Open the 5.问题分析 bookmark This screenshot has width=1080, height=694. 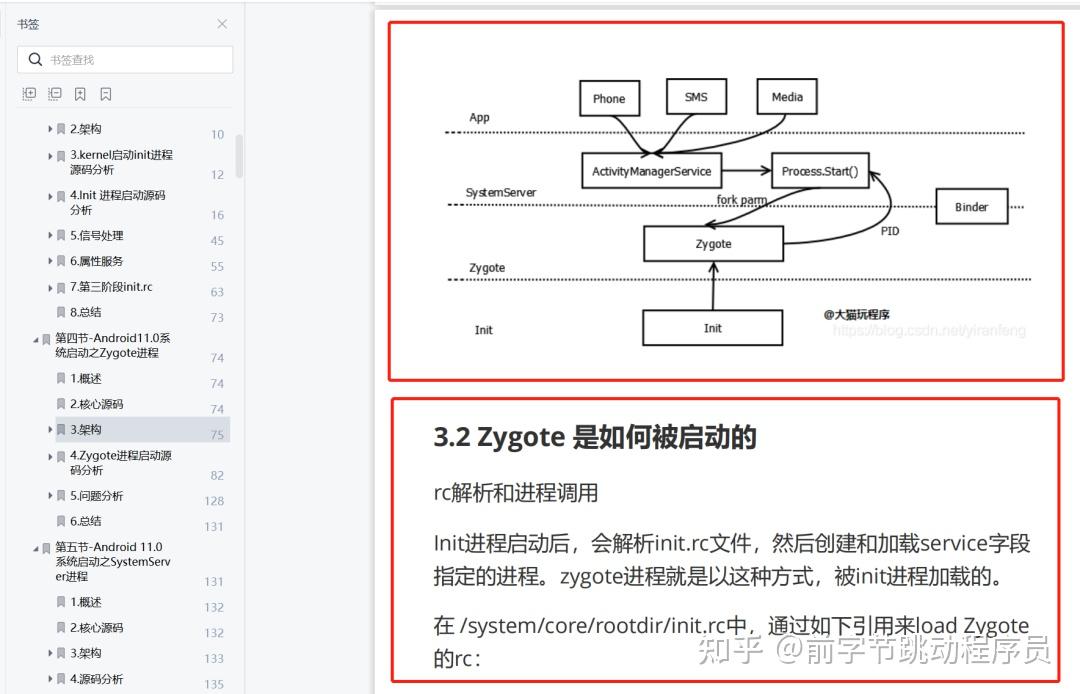[97, 495]
